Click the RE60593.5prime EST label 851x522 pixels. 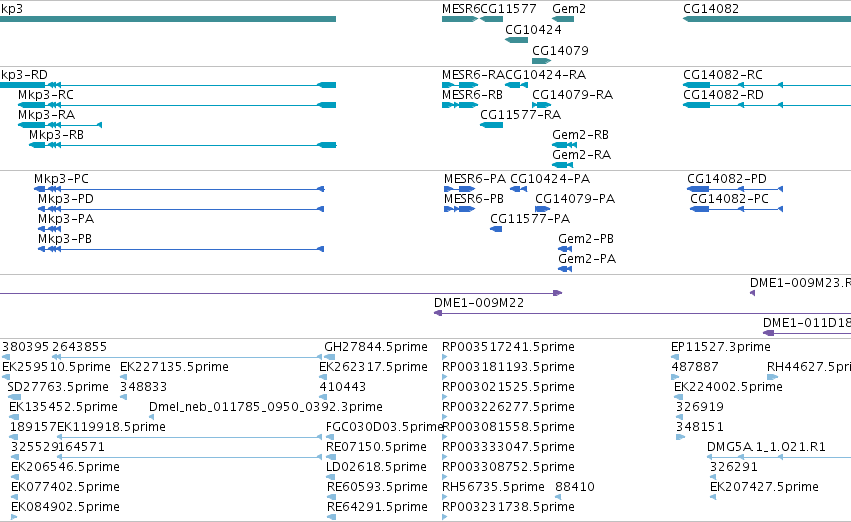(x=377, y=487)
